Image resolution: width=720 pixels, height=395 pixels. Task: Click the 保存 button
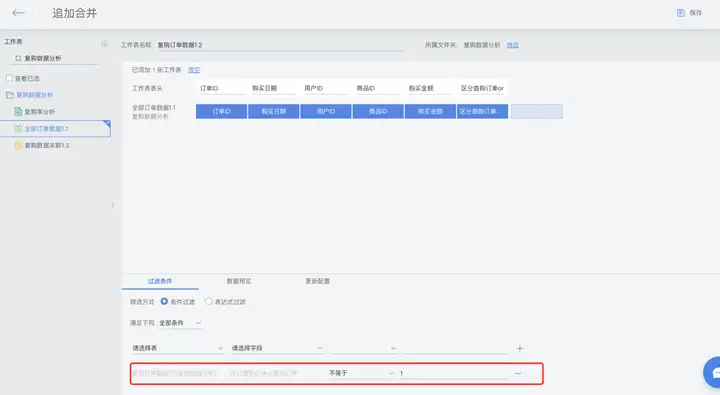click(690, 13)
